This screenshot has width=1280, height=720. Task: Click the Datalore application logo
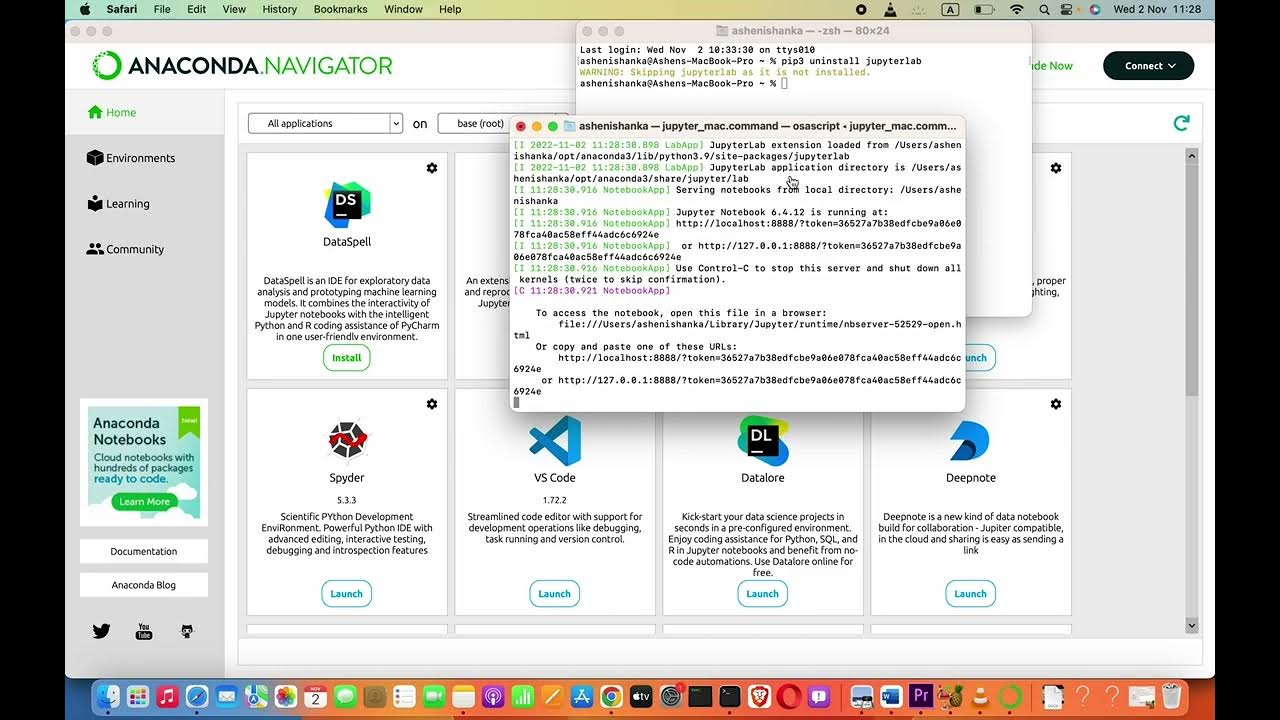[763, 441]
